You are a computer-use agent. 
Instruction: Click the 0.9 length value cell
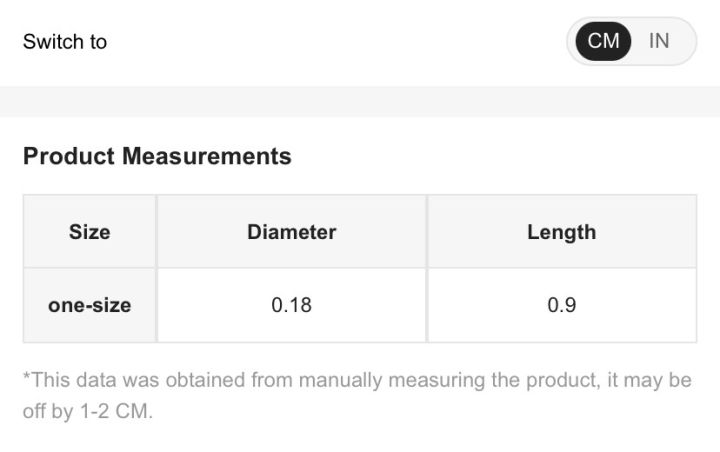(x=561, y=305)
